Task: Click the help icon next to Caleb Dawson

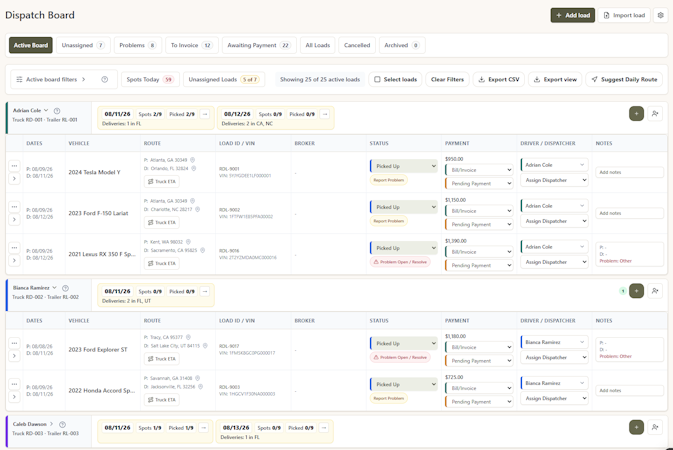Action: click(62, 424)
